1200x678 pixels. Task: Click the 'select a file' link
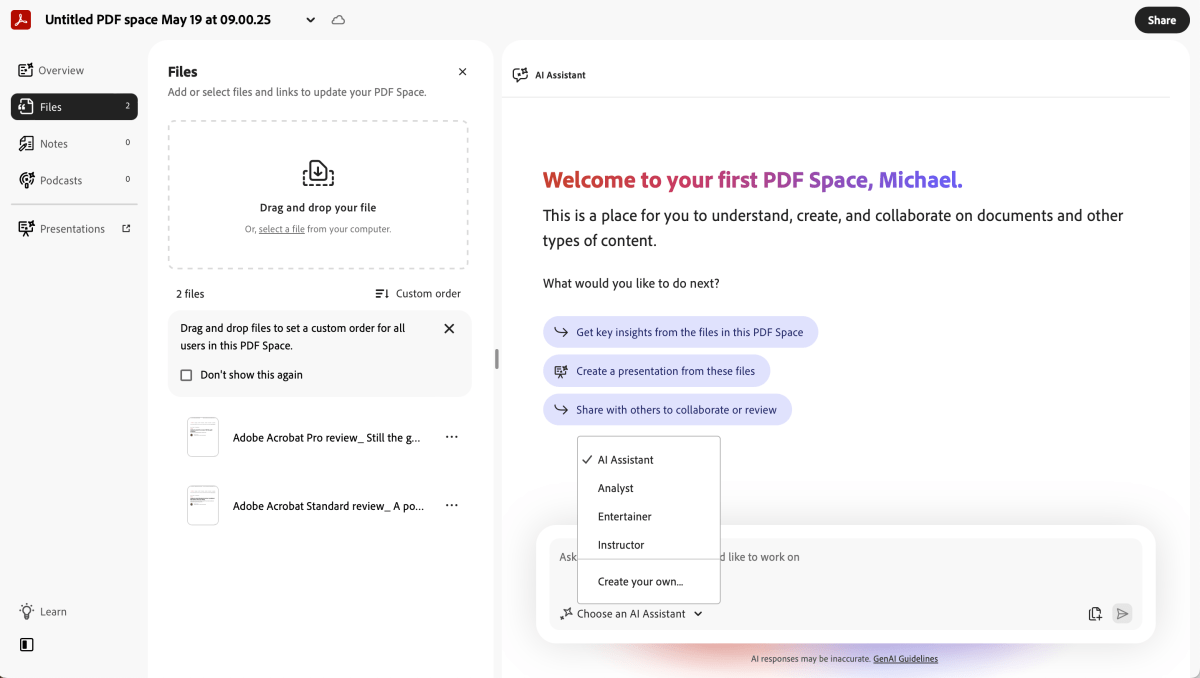pos(282,229)
